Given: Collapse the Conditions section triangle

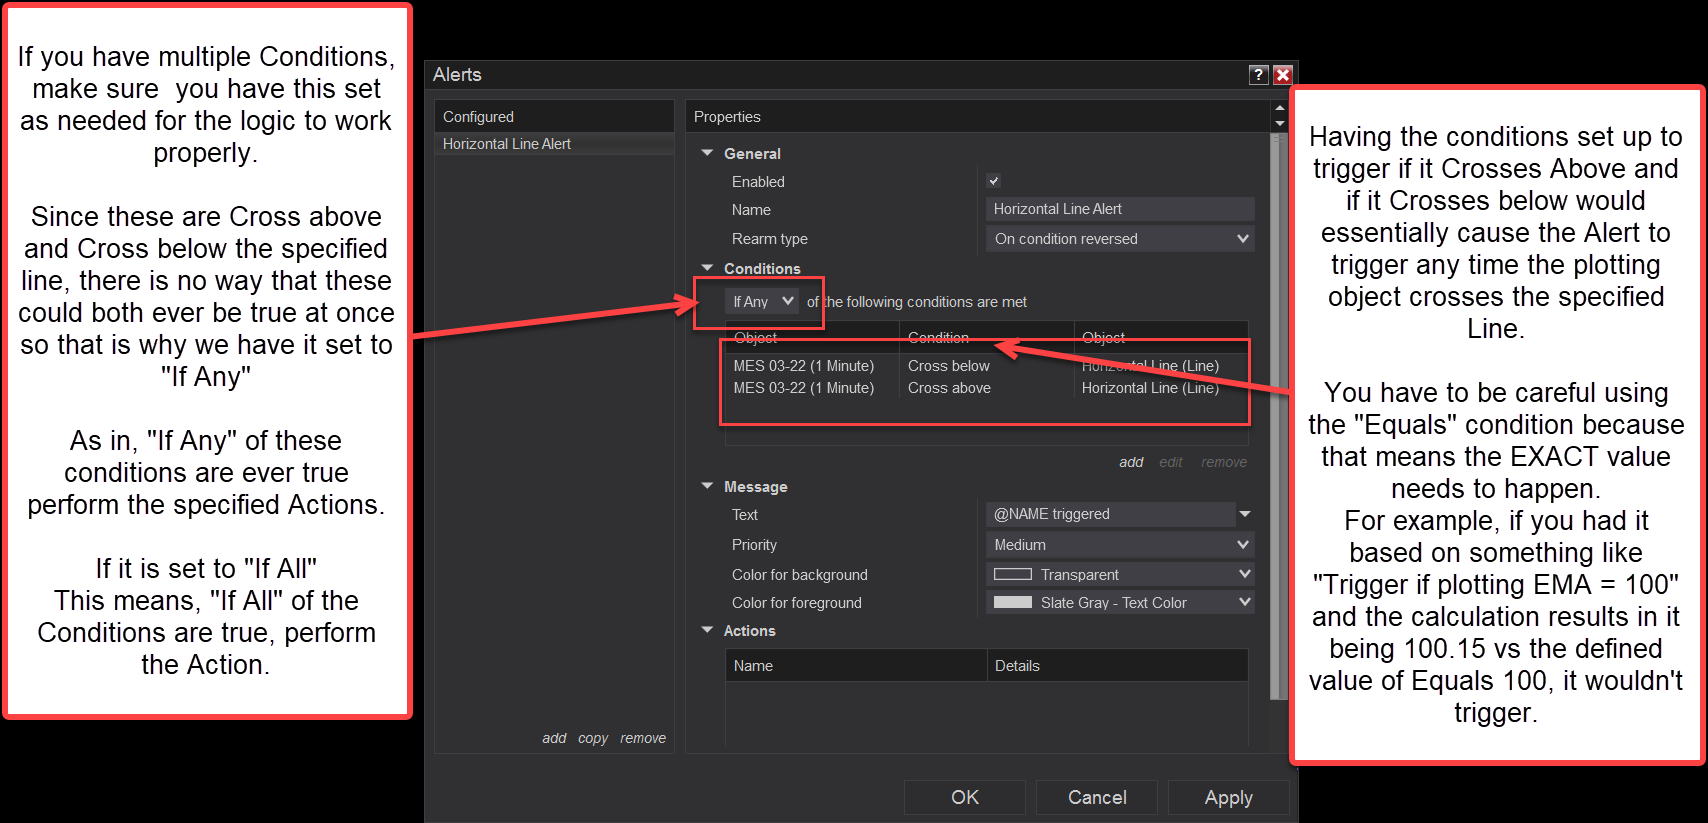Looking at the screenshot, I should [708, 268].
